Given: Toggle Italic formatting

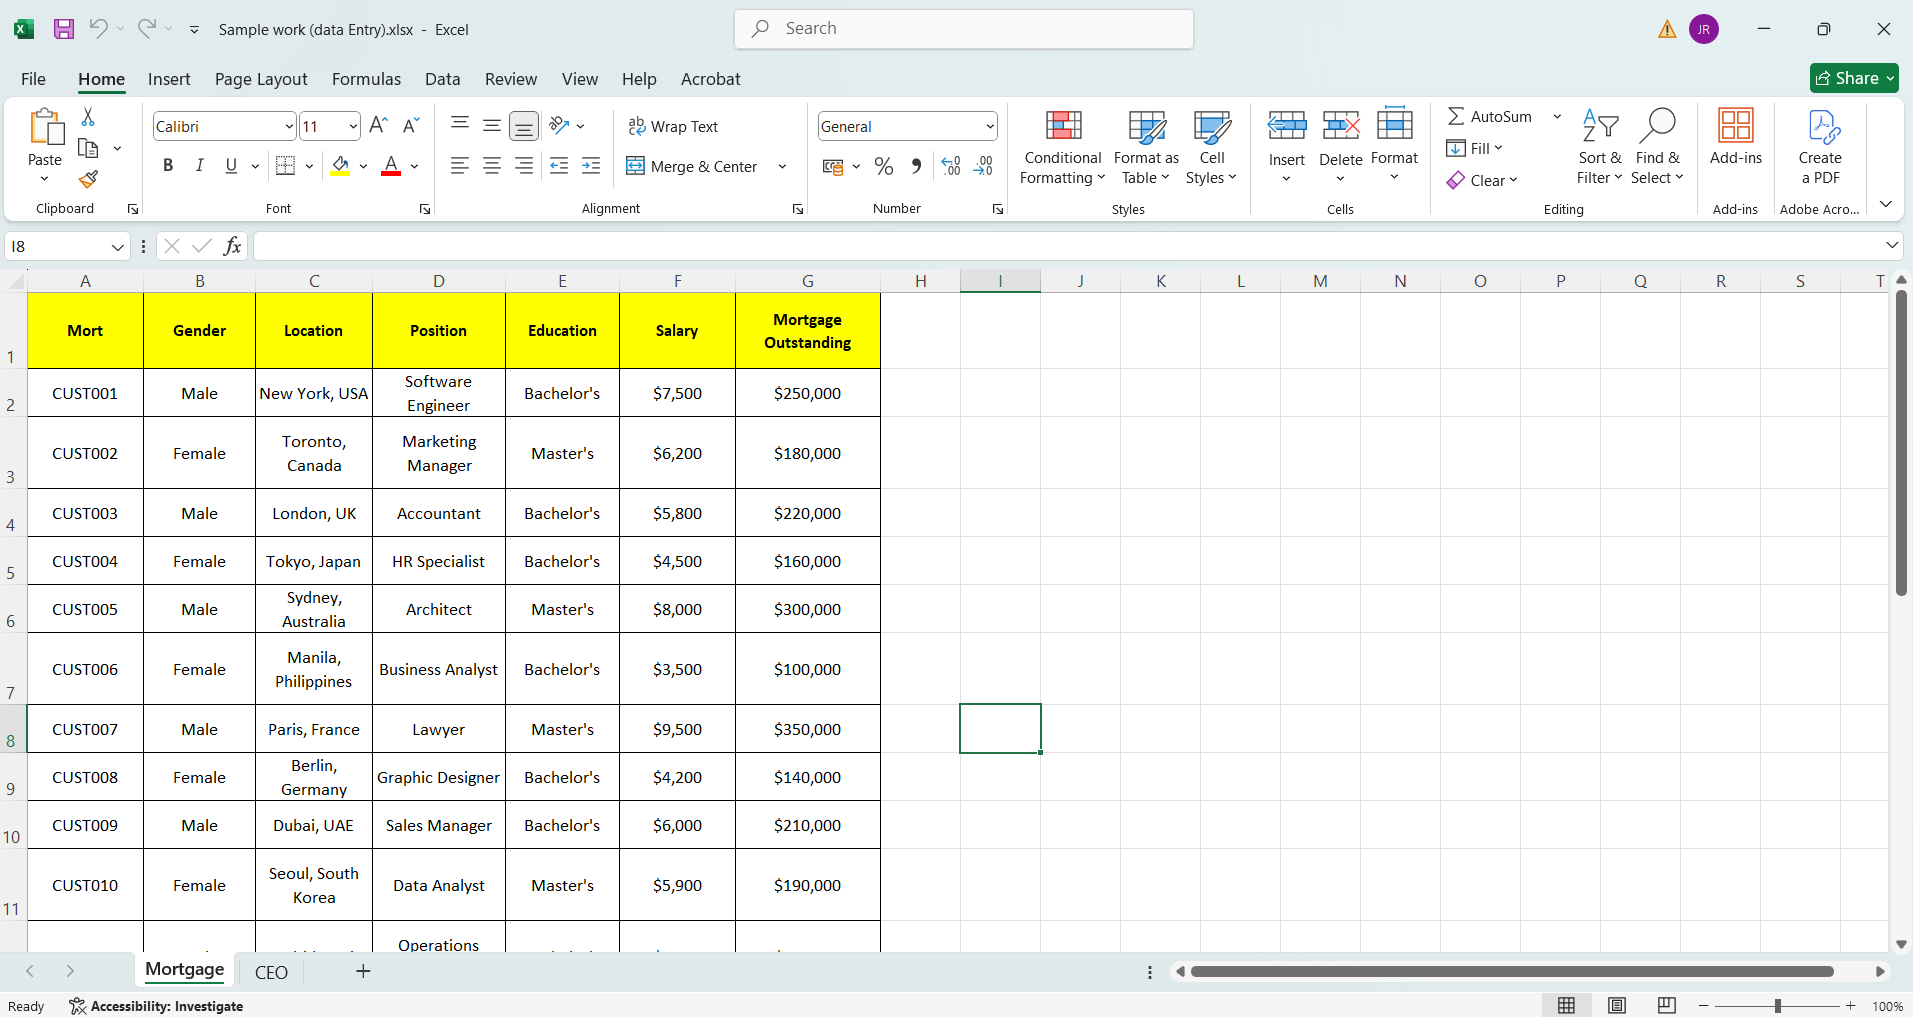Looking at the screenshot, I should (200, 166).
